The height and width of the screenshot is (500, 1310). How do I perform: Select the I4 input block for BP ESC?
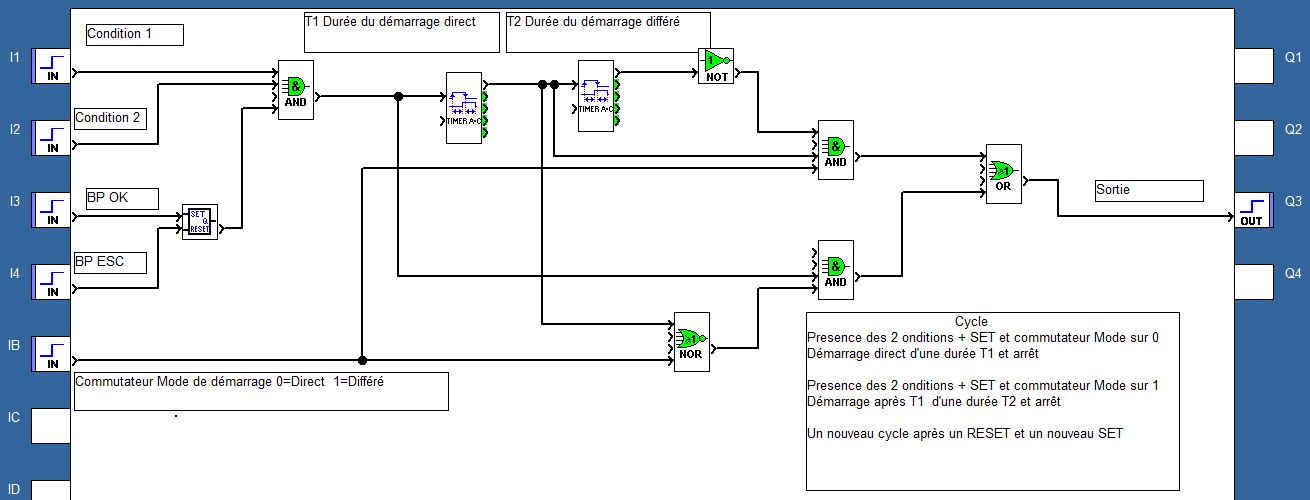click(x=51, y=282)
